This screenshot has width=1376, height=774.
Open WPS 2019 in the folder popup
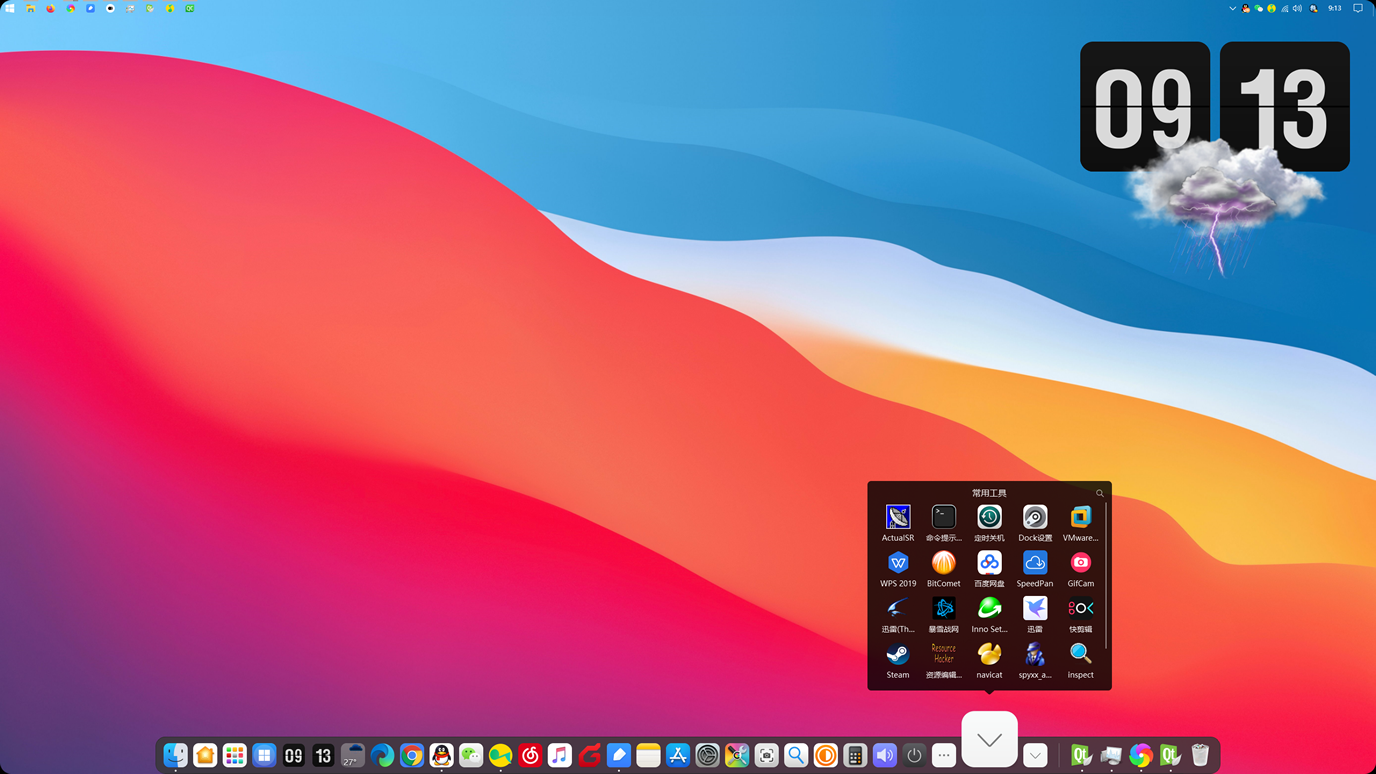point(897,564)
